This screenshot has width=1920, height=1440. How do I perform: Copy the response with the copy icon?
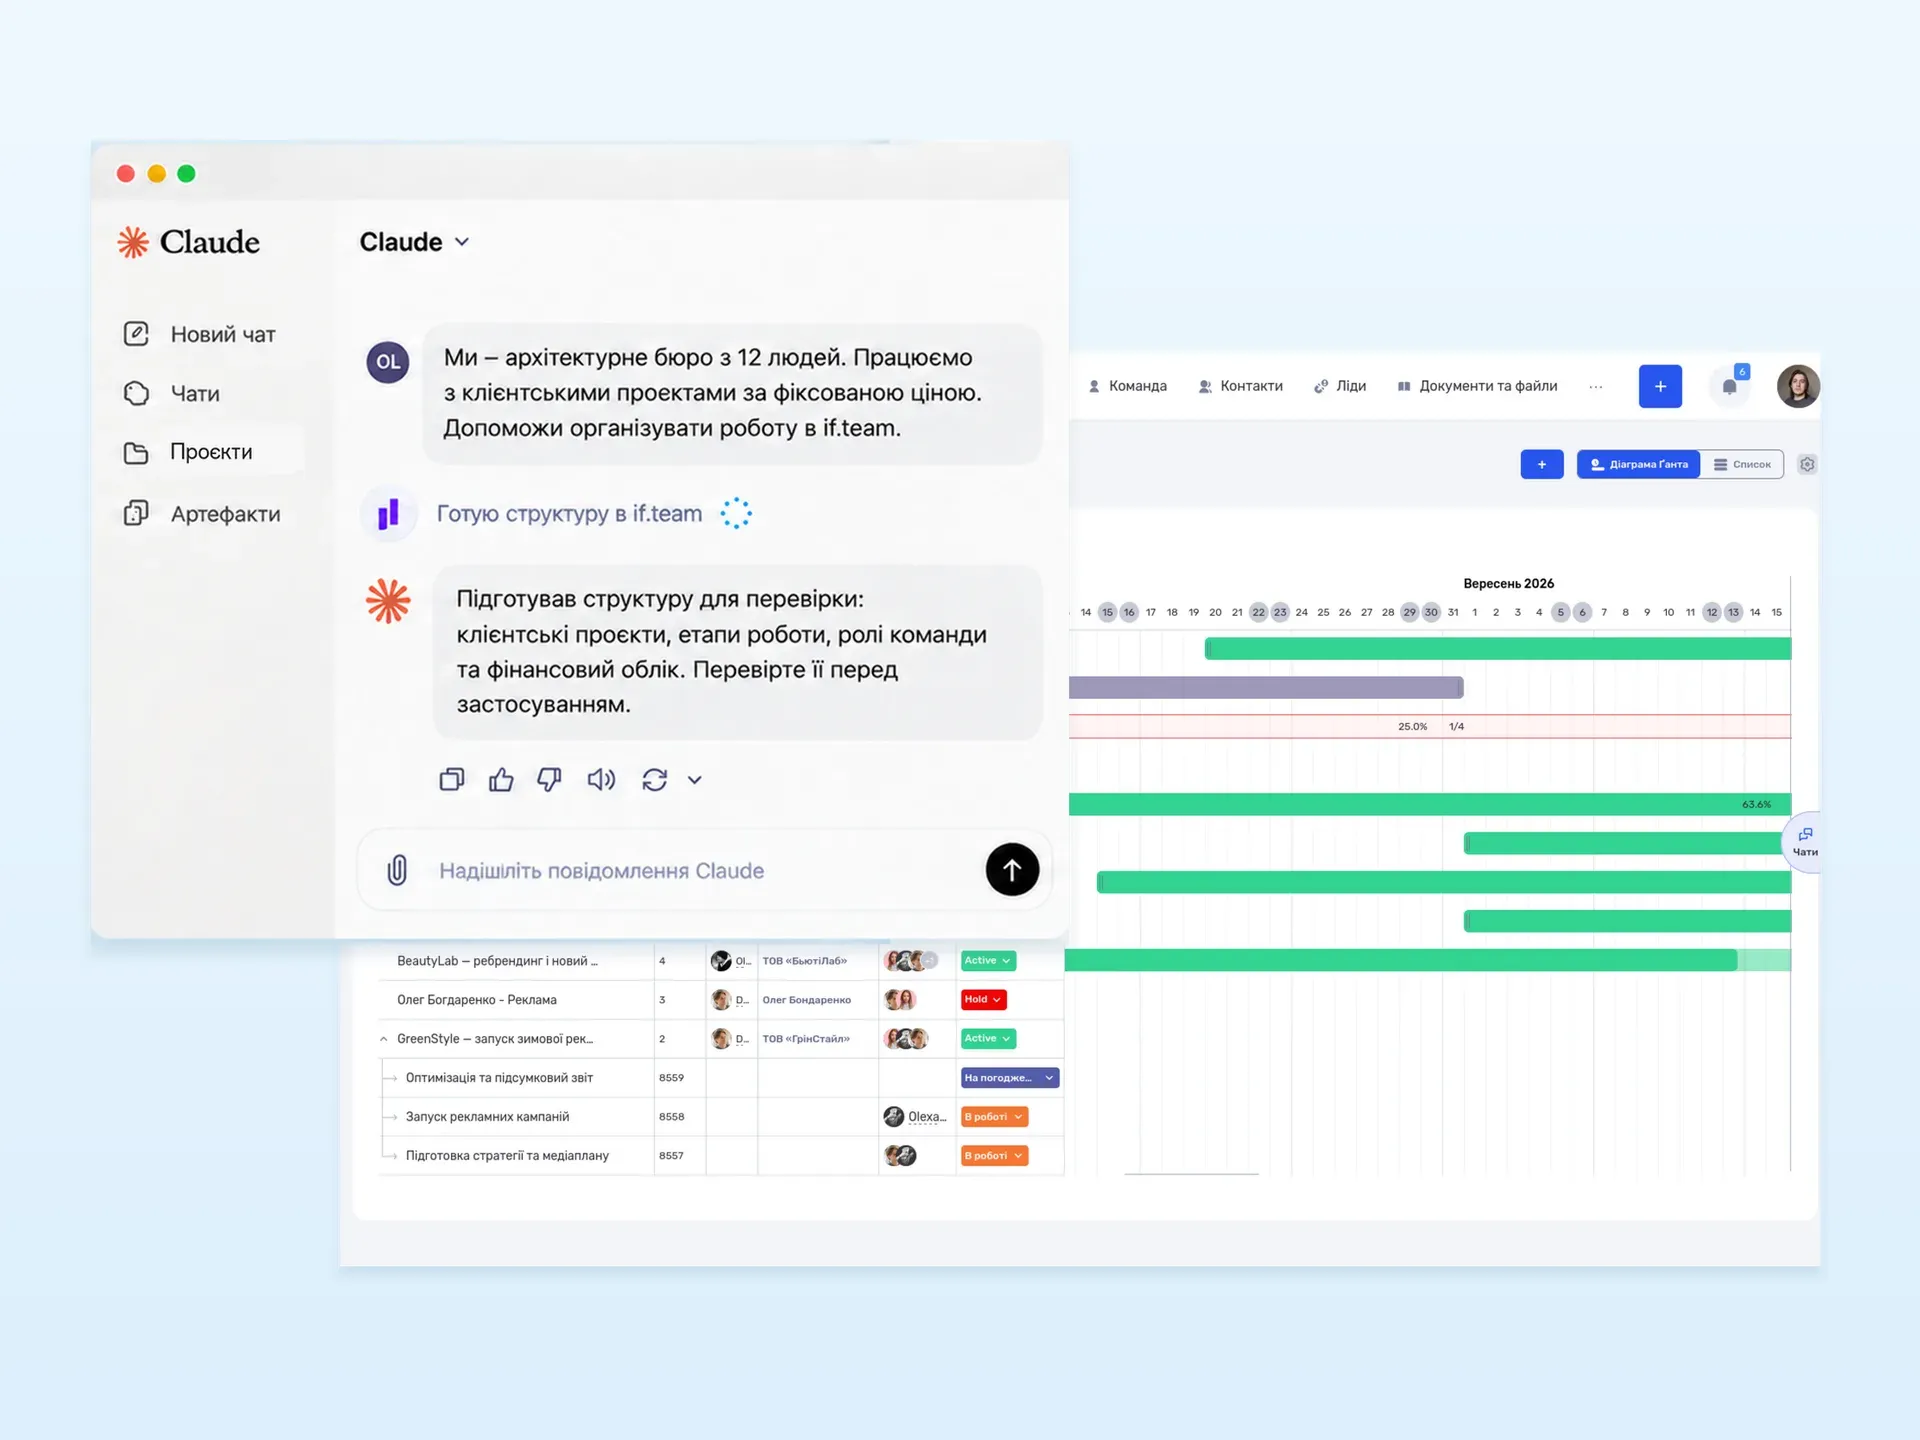pyautogui.click(x=452, y=780)
